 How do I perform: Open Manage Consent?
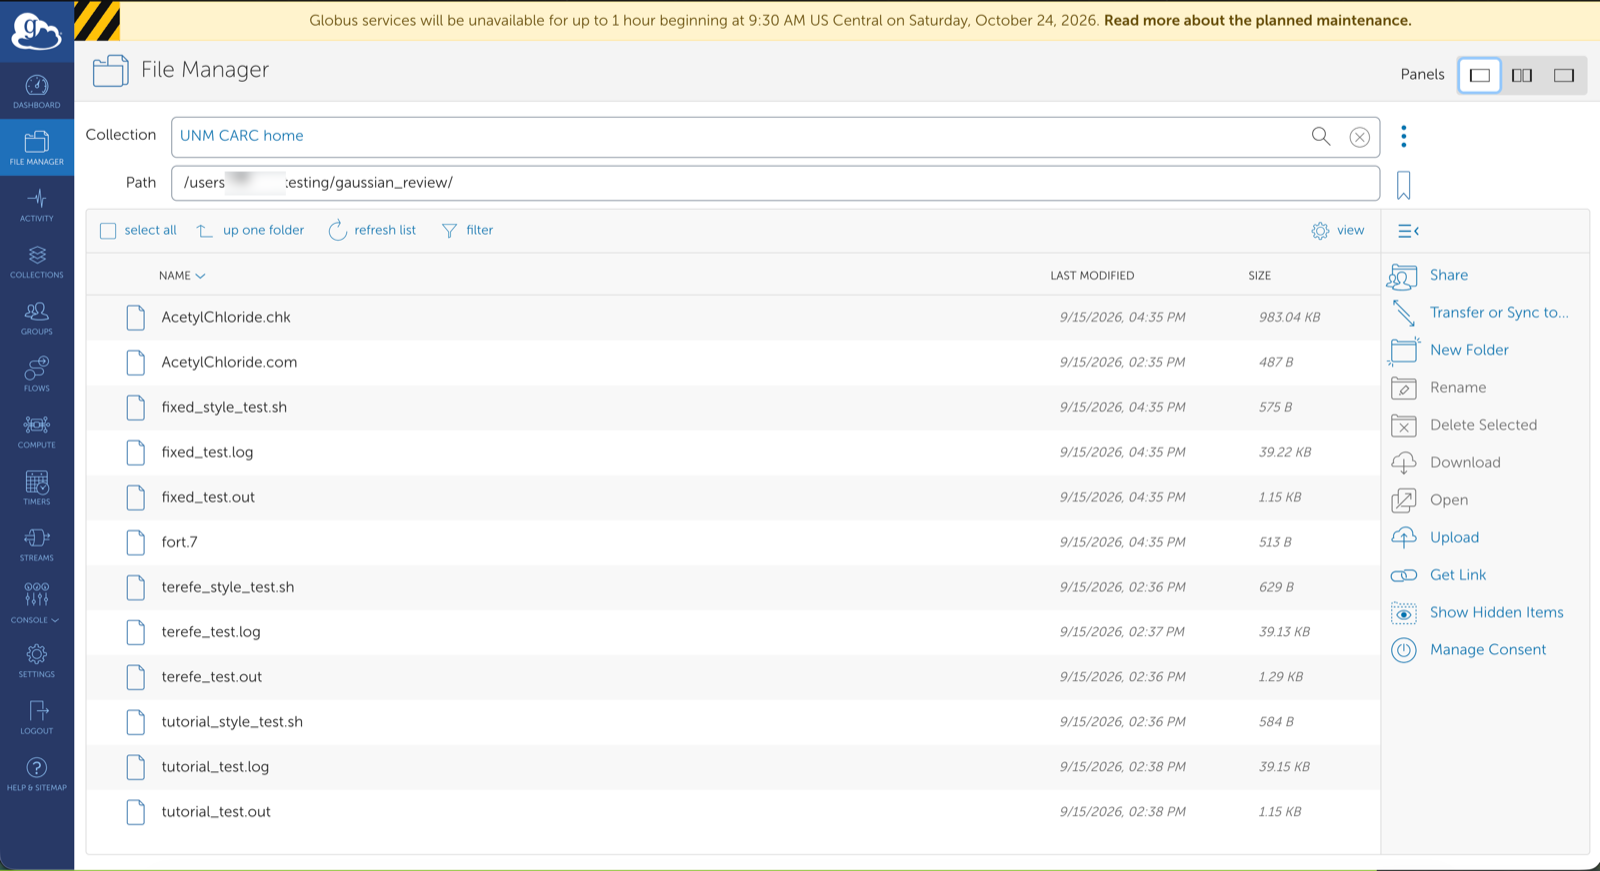pos(1468,650)
